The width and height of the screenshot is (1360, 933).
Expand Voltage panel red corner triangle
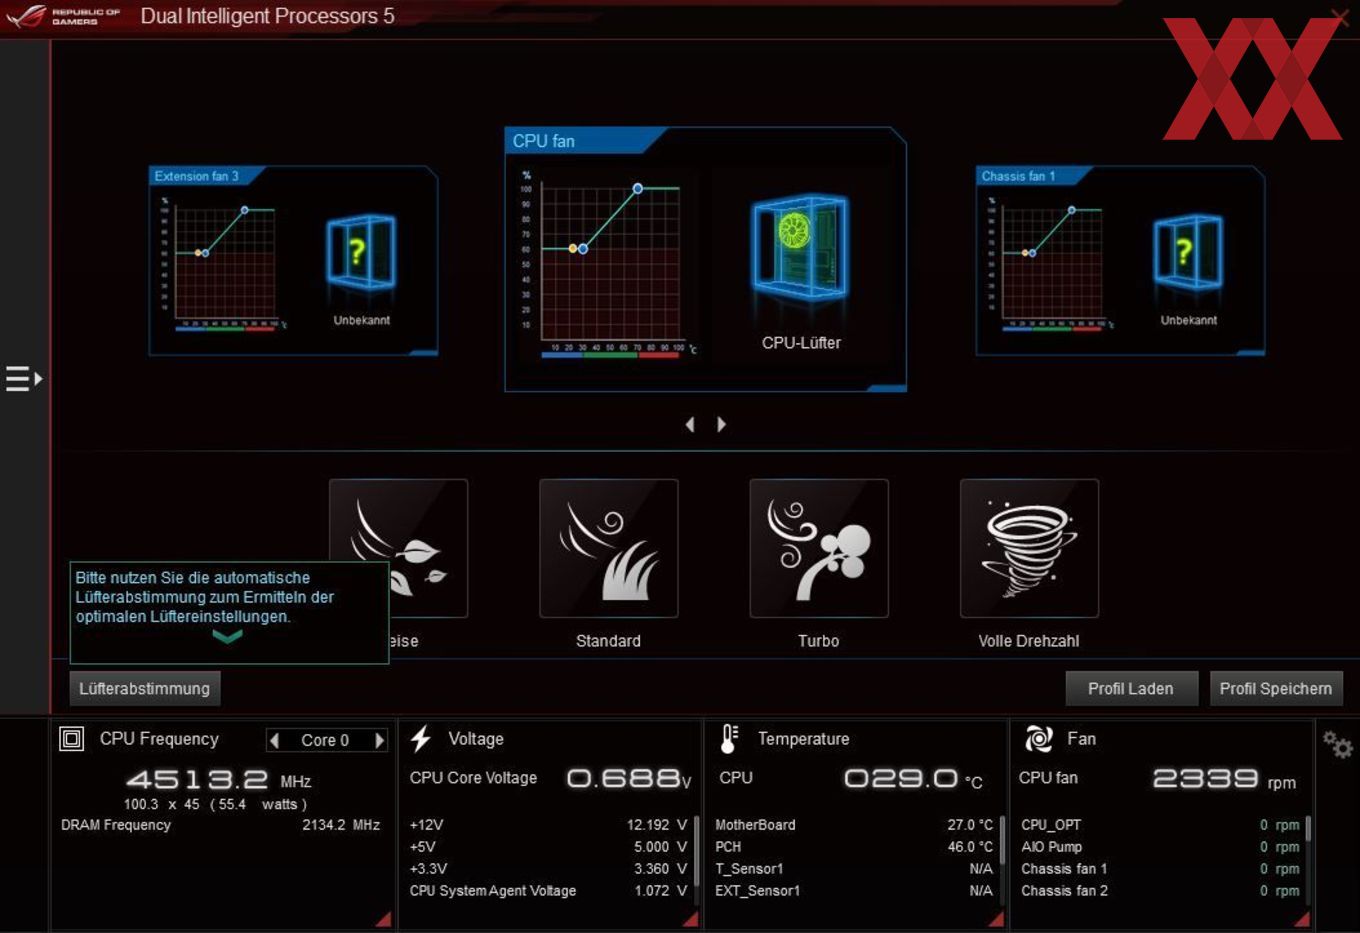coord(690,919)
